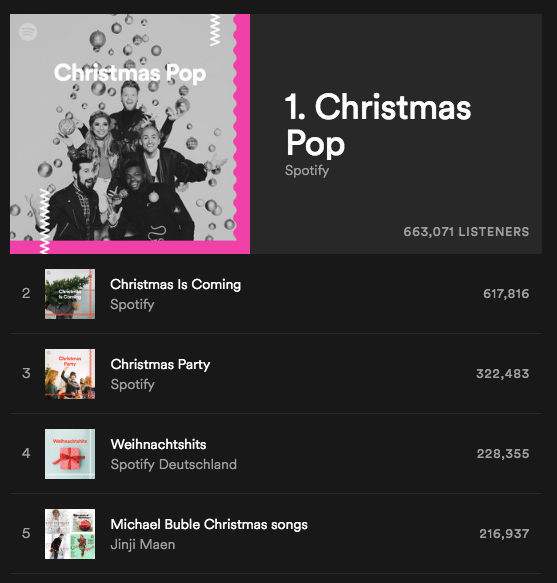
Task: Open the Christmas Is Coming playlist thumbnail
Action: click(x=70, y=294)
